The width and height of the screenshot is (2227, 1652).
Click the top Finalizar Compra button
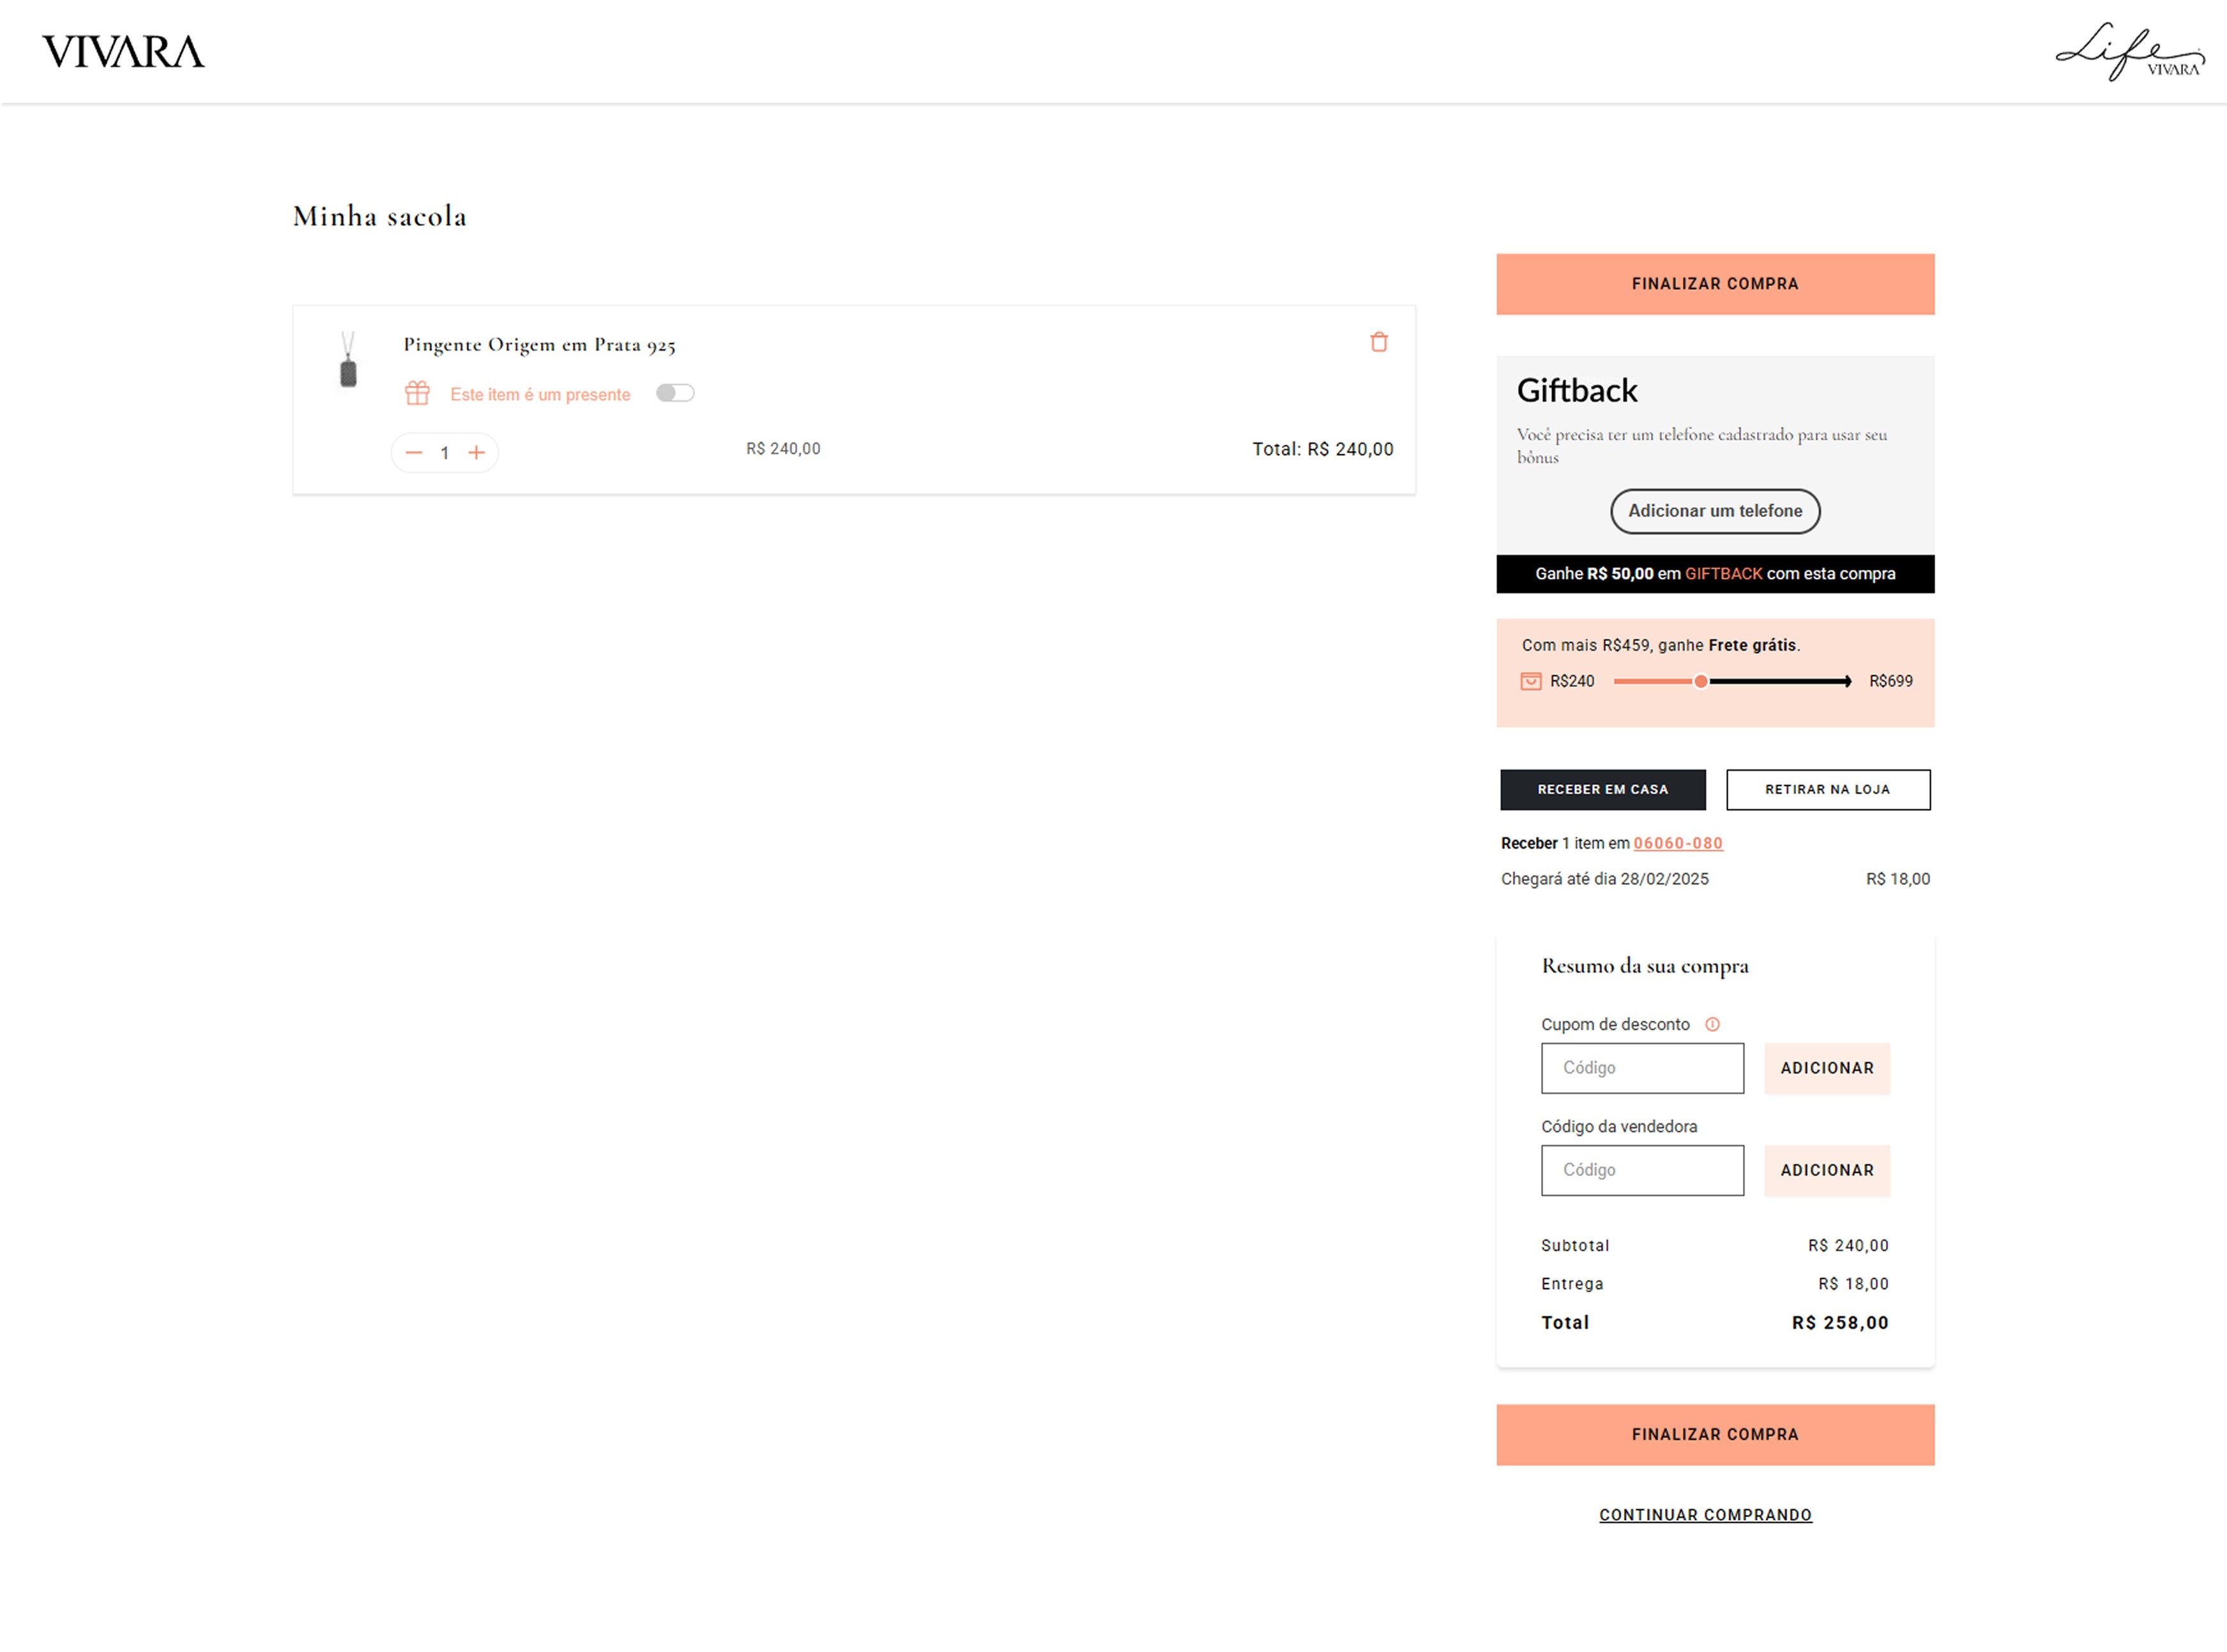click(1714, 284)
